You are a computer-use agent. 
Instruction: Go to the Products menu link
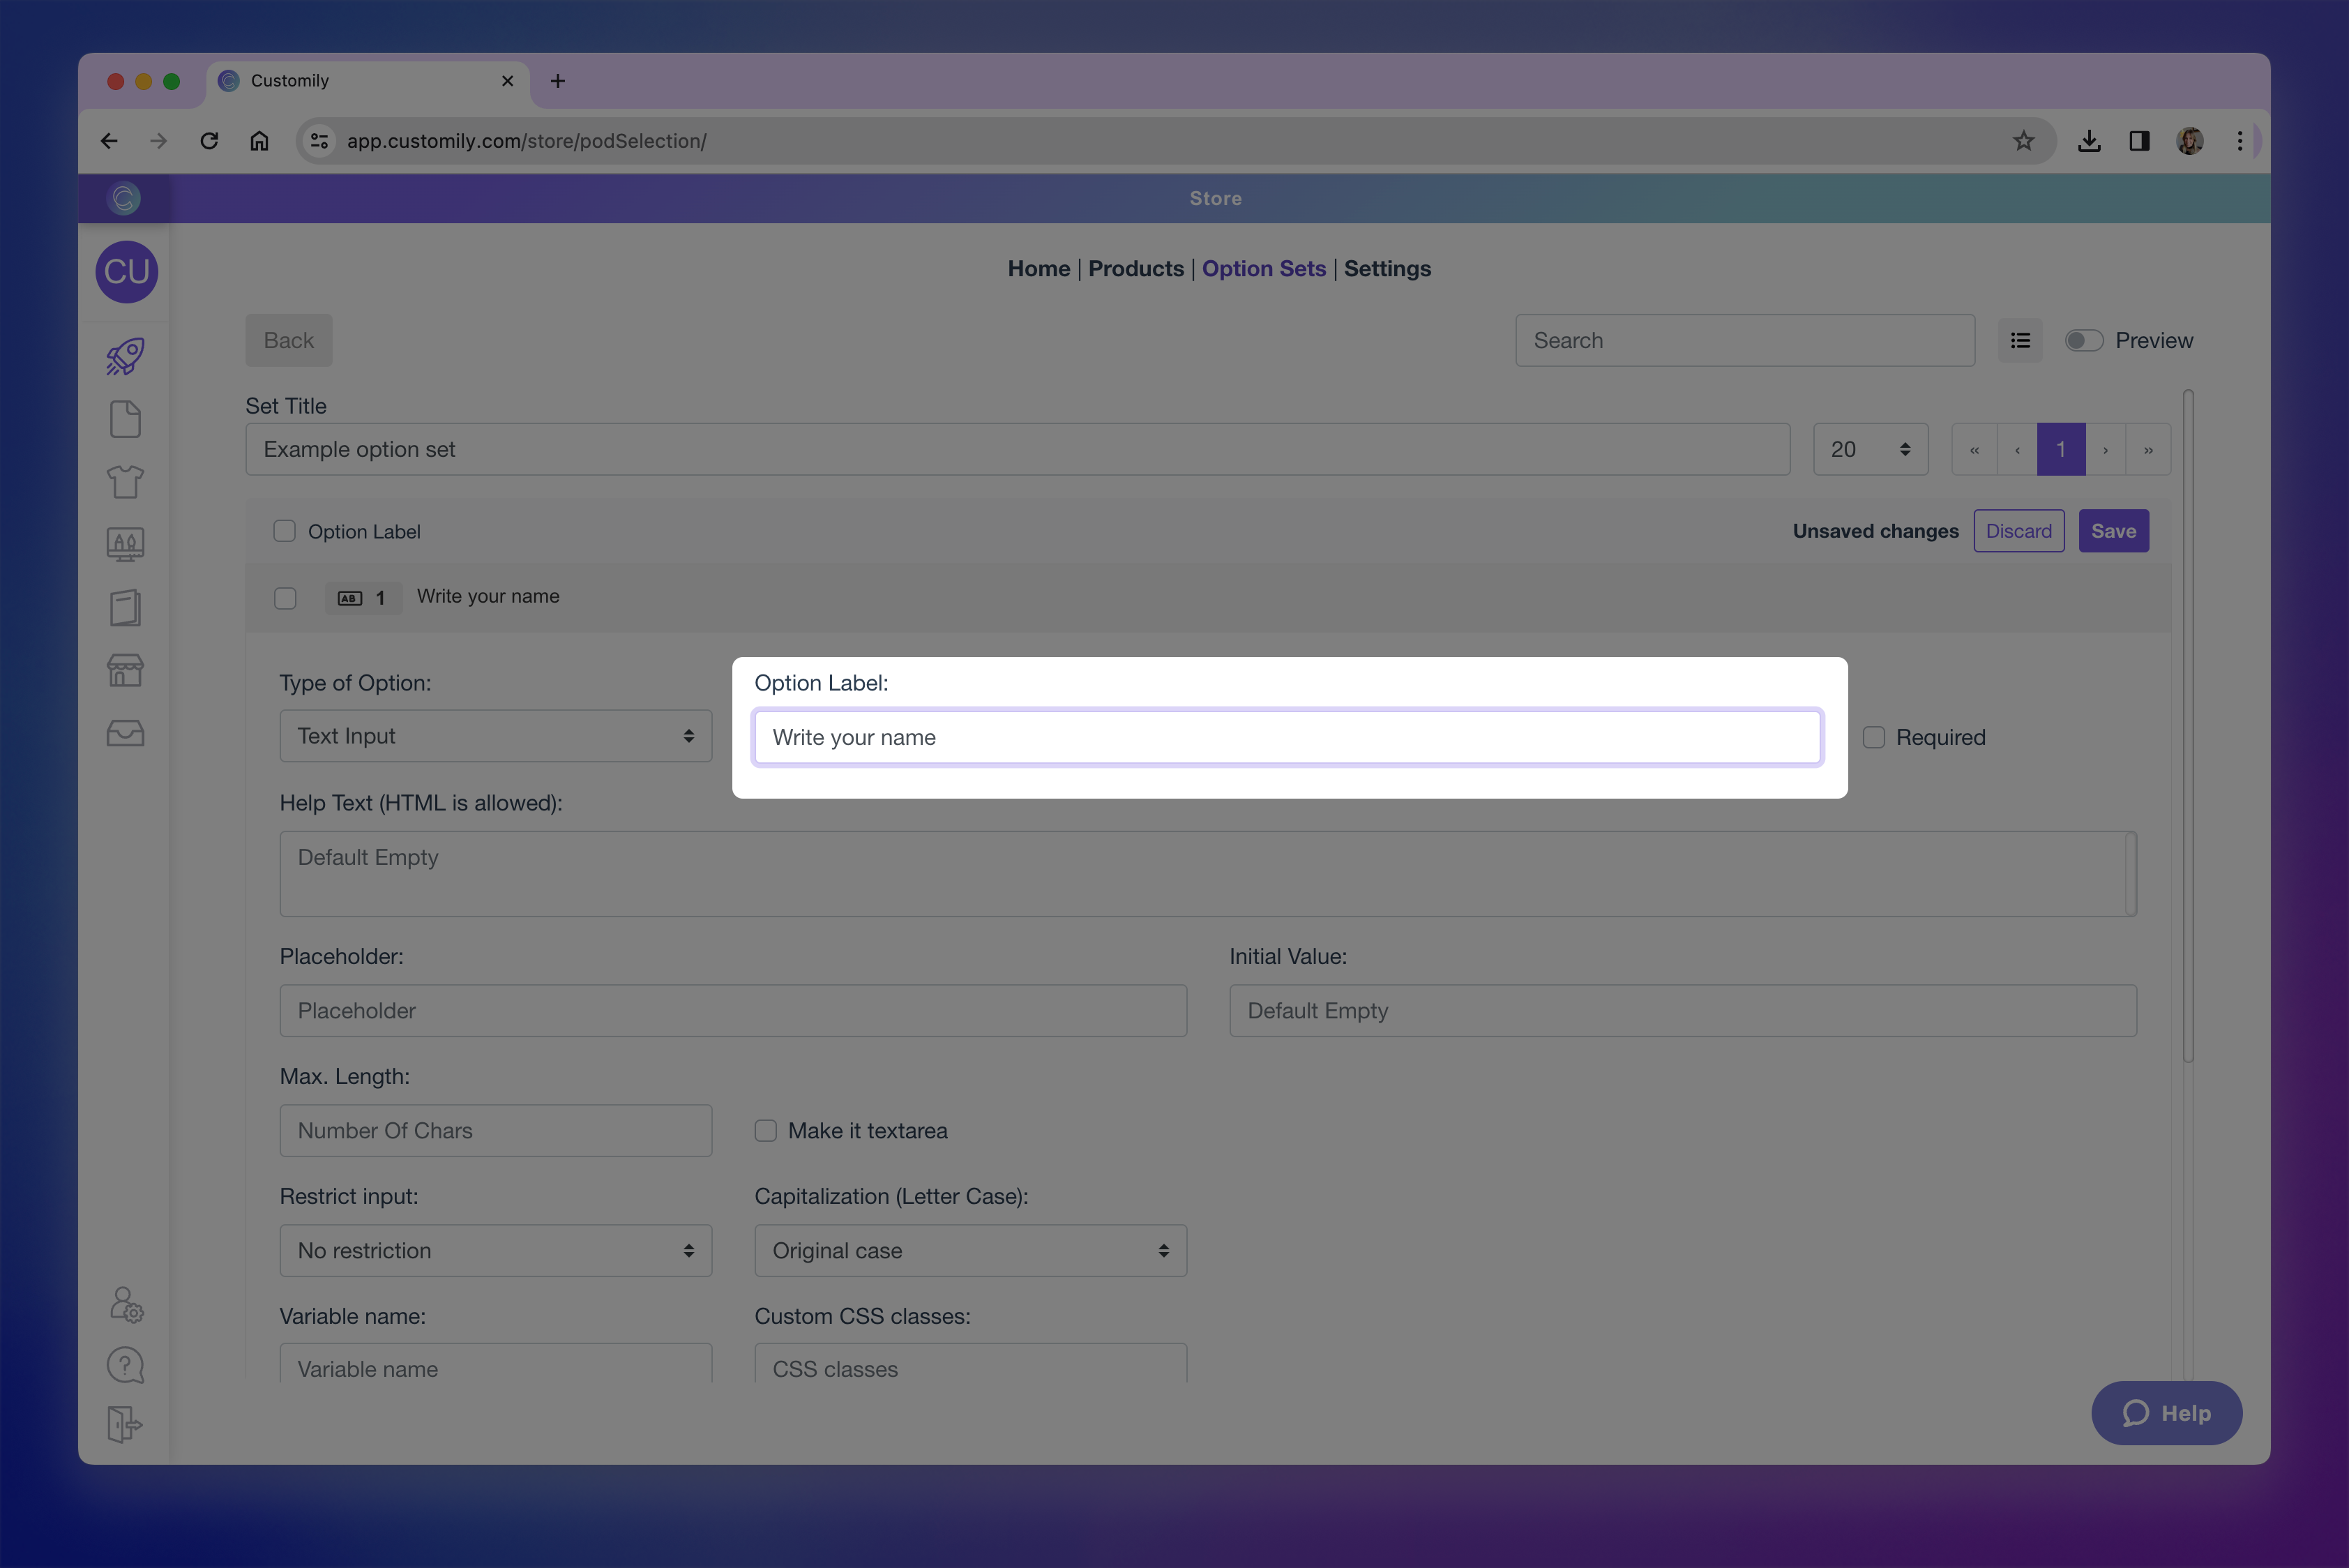coord(1135,269)
